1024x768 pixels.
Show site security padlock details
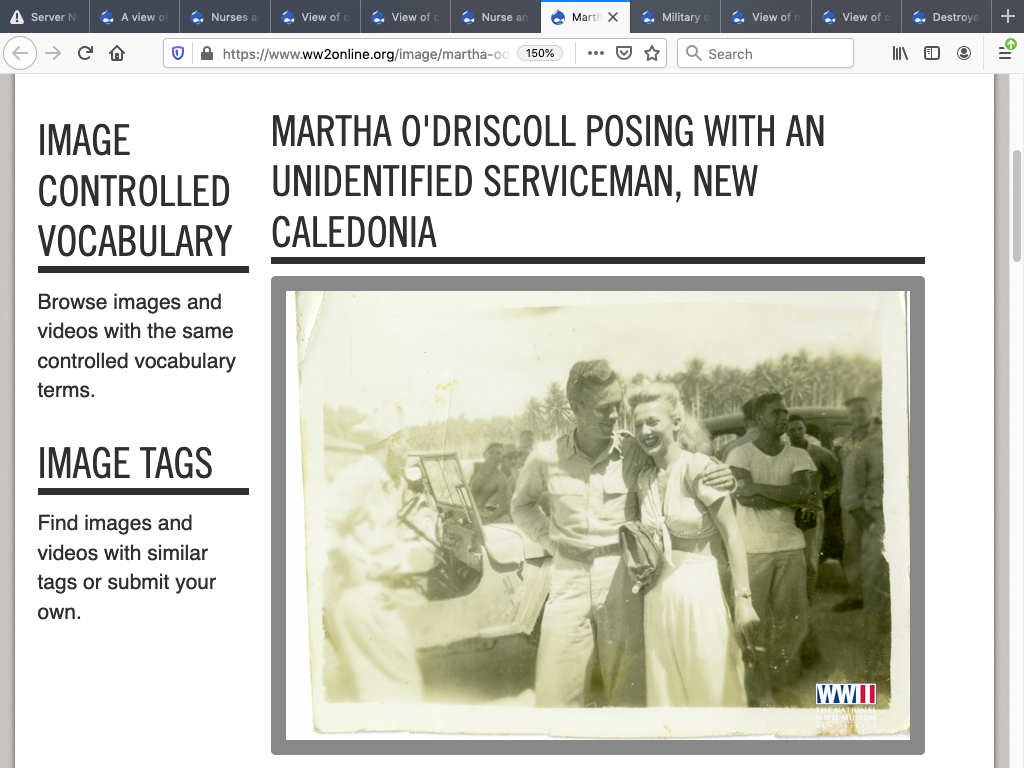coord(206,54)
